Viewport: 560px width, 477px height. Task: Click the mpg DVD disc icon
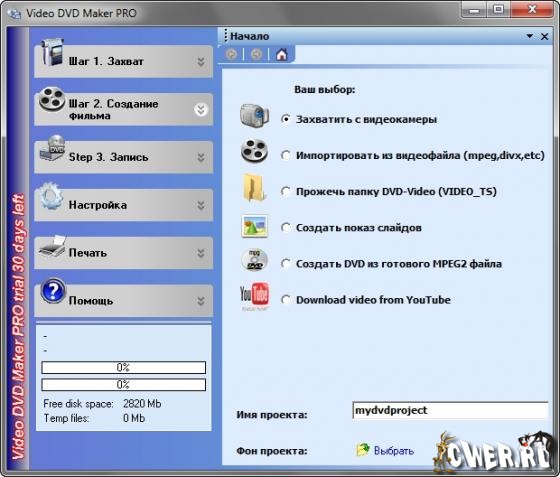click(x=254, y=260)
